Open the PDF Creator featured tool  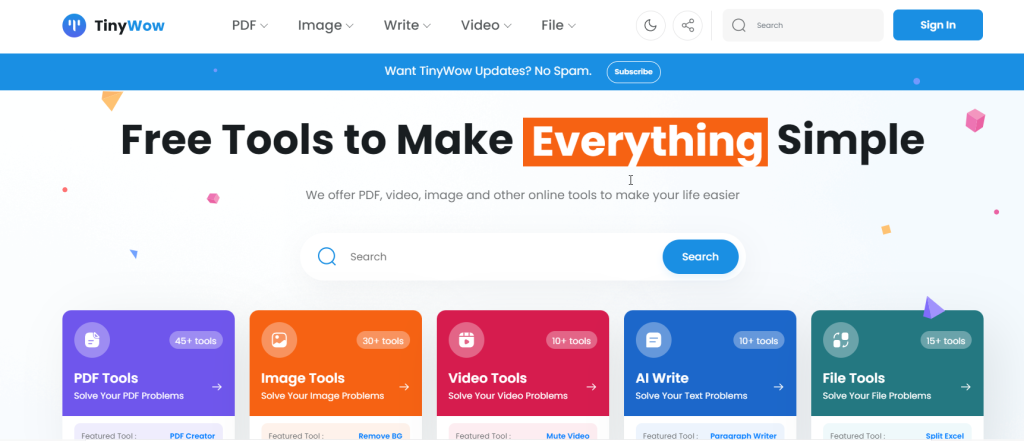coord(192,436)
